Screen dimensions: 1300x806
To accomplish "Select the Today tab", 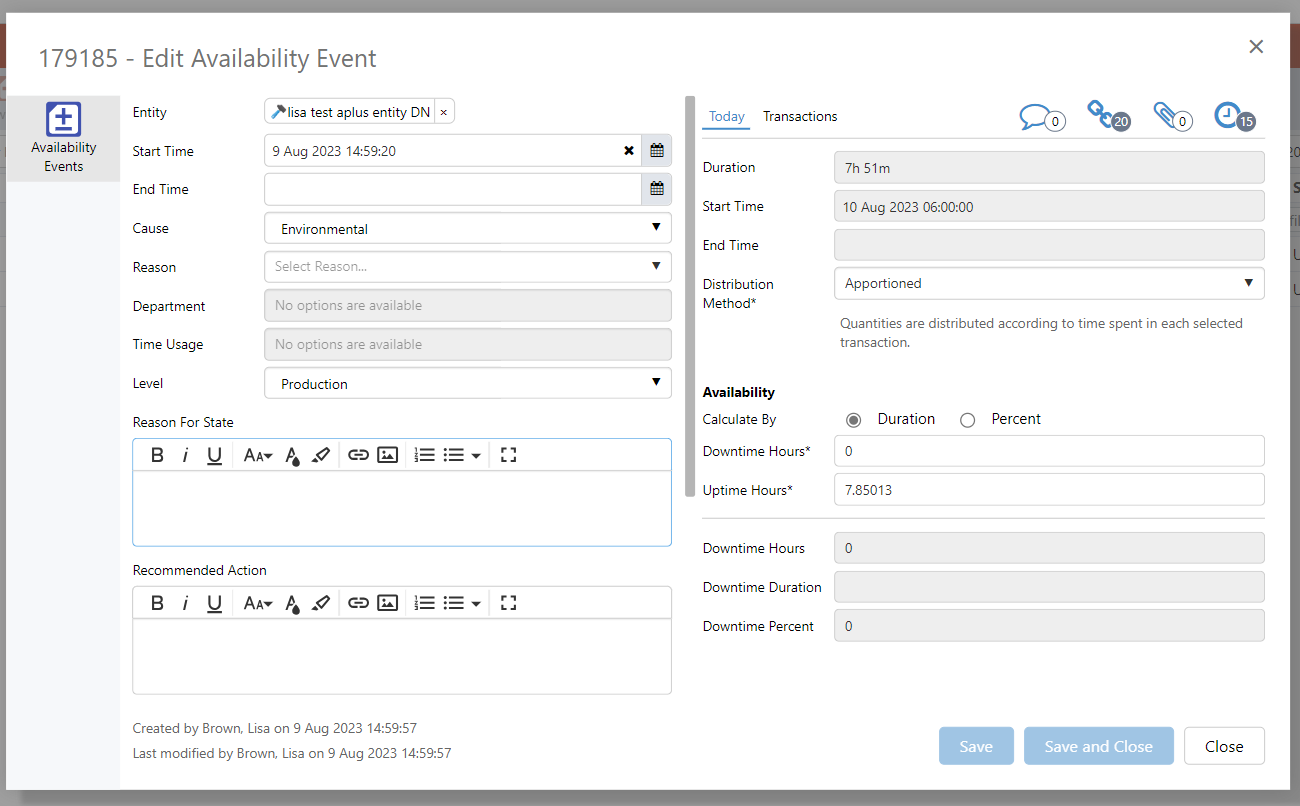I will (727, 117).
